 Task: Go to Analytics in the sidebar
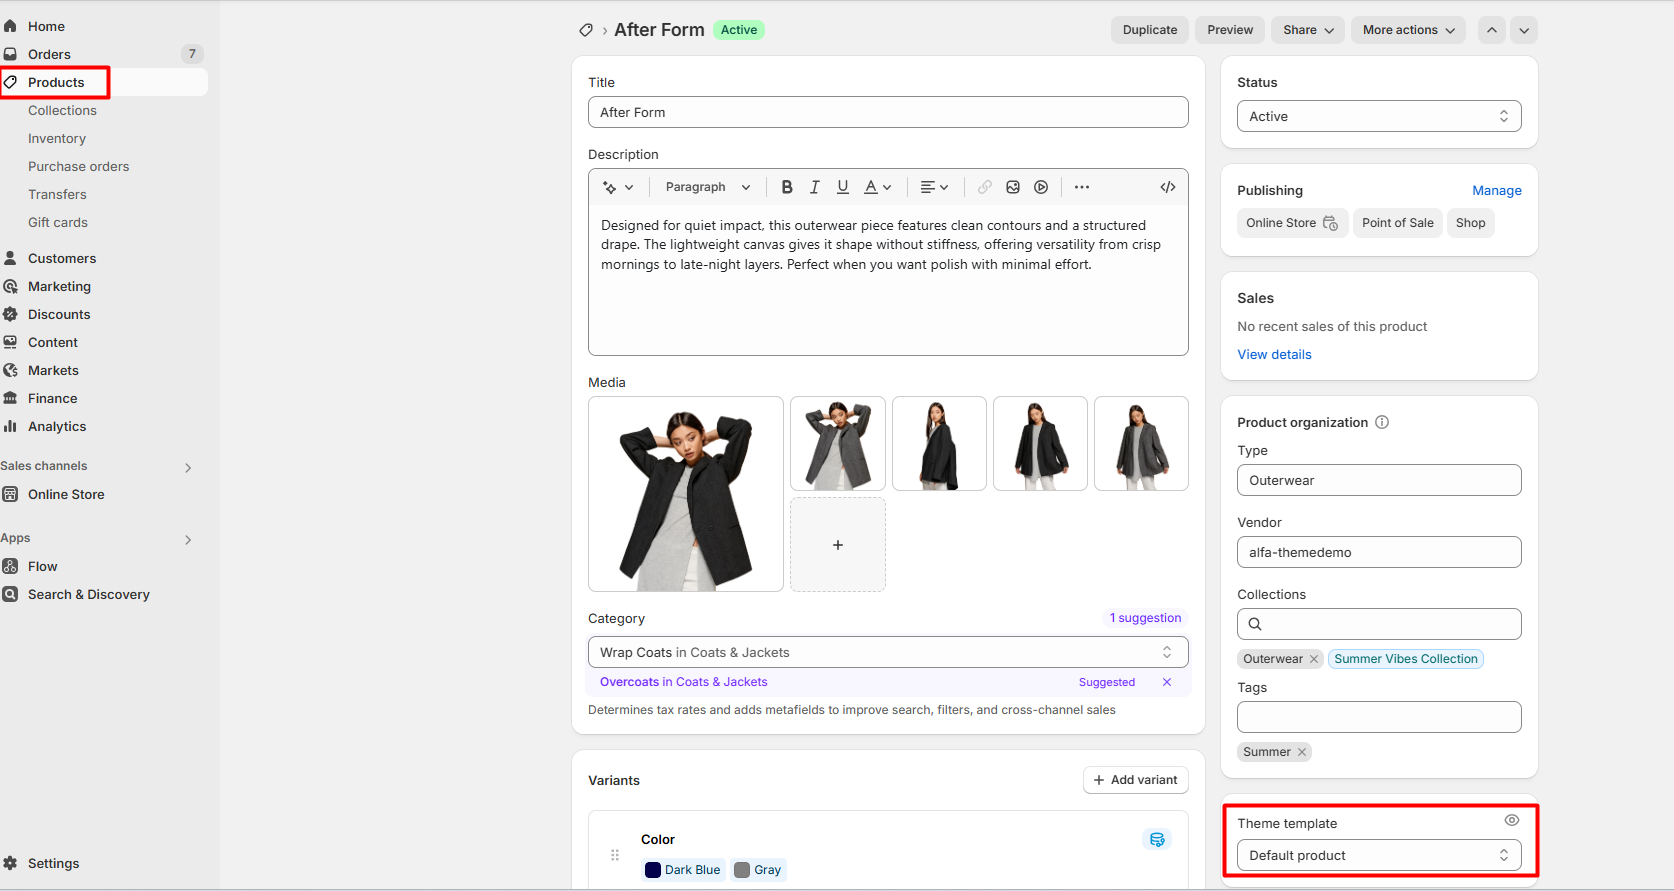pyautogui.click(x=57, y=426)
